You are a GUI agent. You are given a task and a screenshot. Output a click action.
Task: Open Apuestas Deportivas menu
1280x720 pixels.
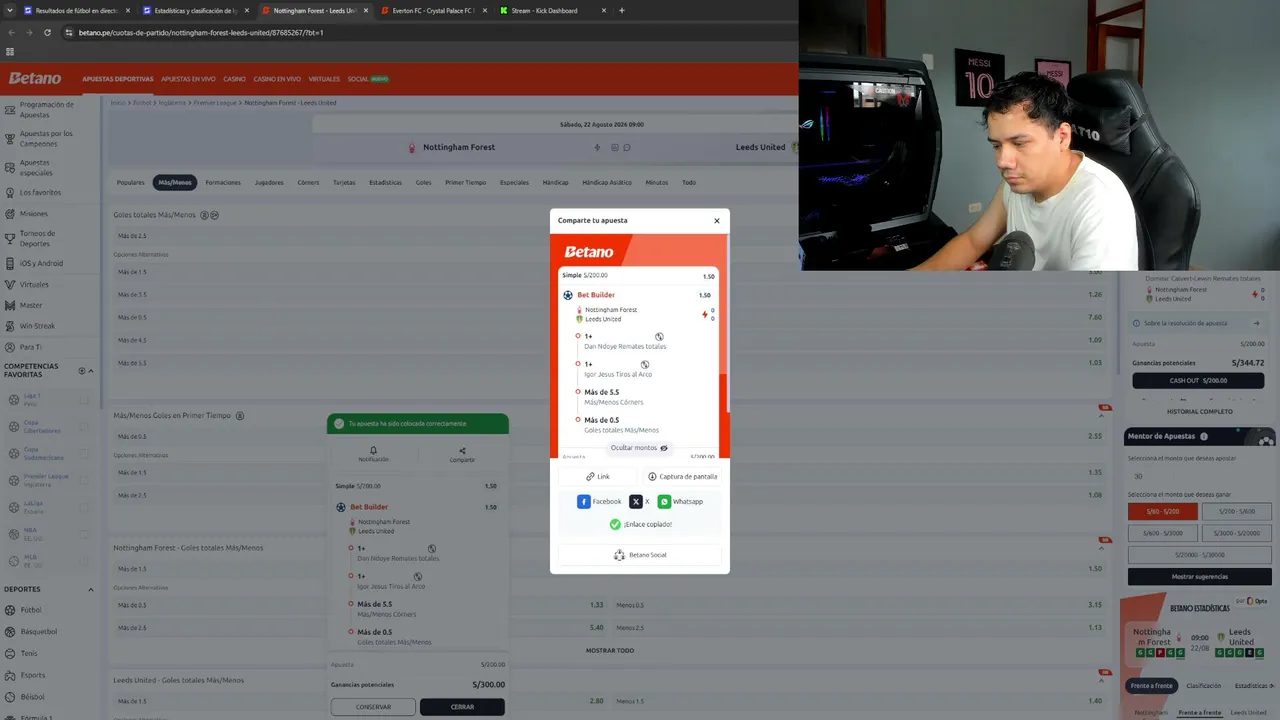coord(118,79)
